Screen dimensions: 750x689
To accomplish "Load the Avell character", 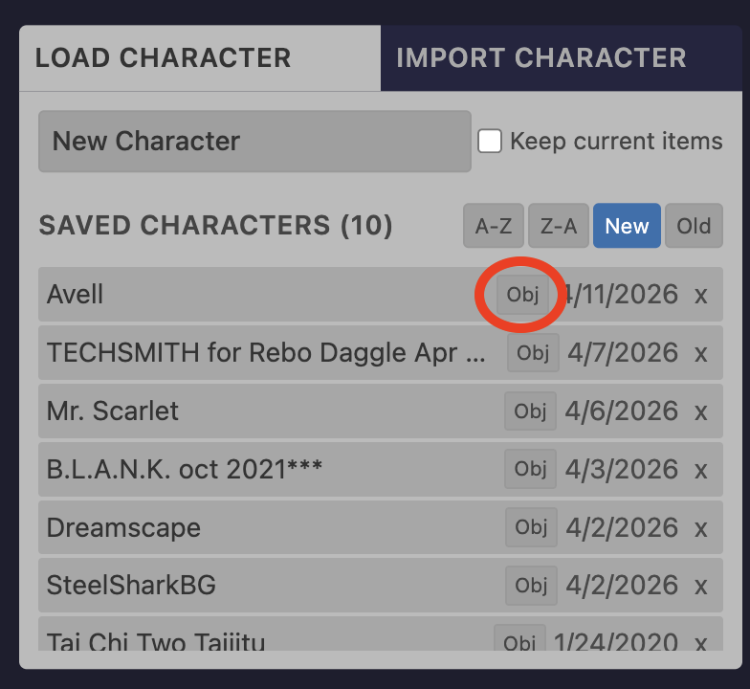I will [x=200, y=295].
